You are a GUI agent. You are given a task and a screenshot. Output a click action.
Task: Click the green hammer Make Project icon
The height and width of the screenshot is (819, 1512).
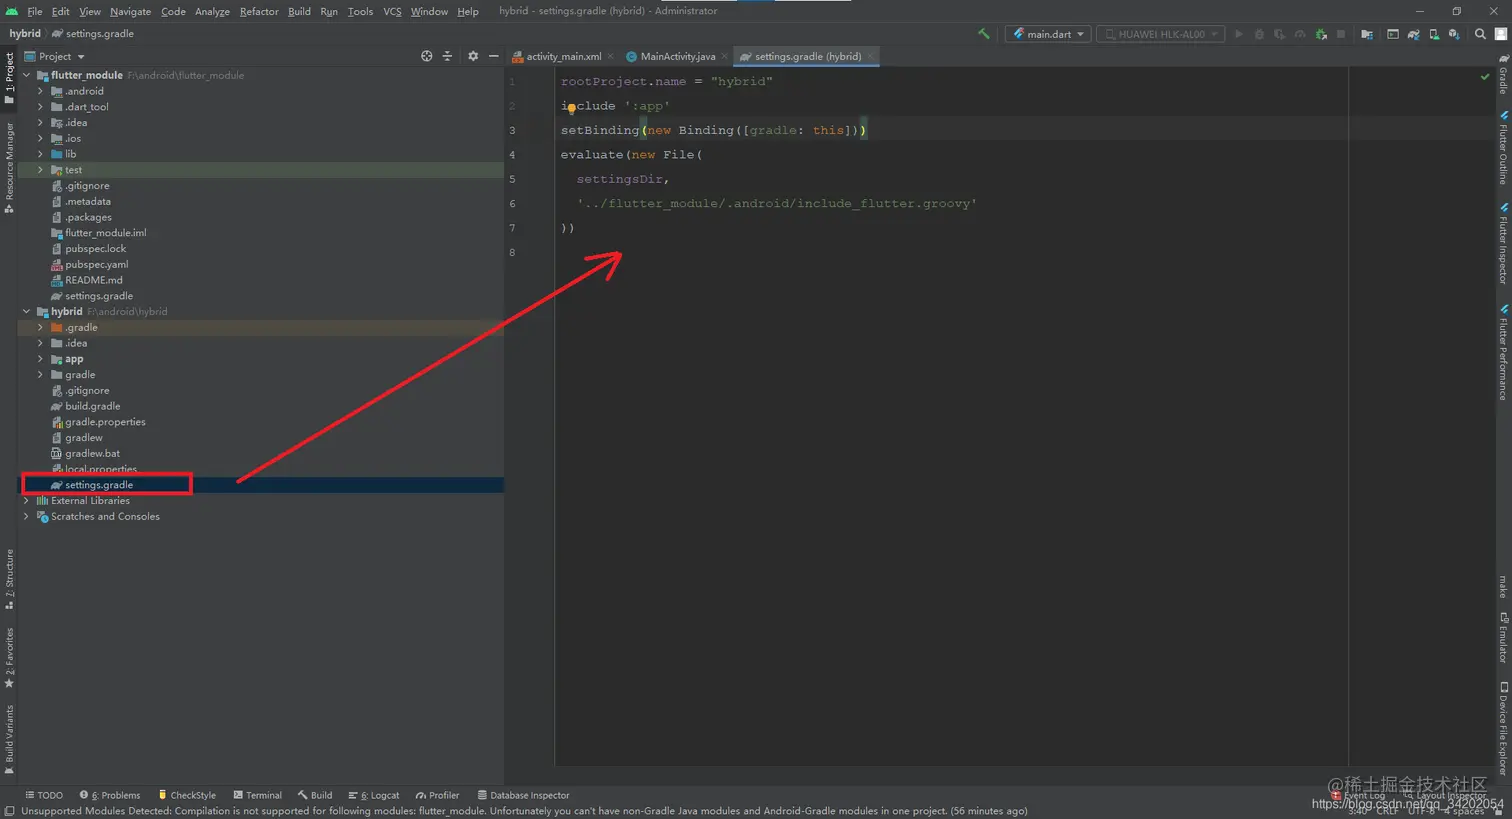pyautogui.click(x=984, y=34)
